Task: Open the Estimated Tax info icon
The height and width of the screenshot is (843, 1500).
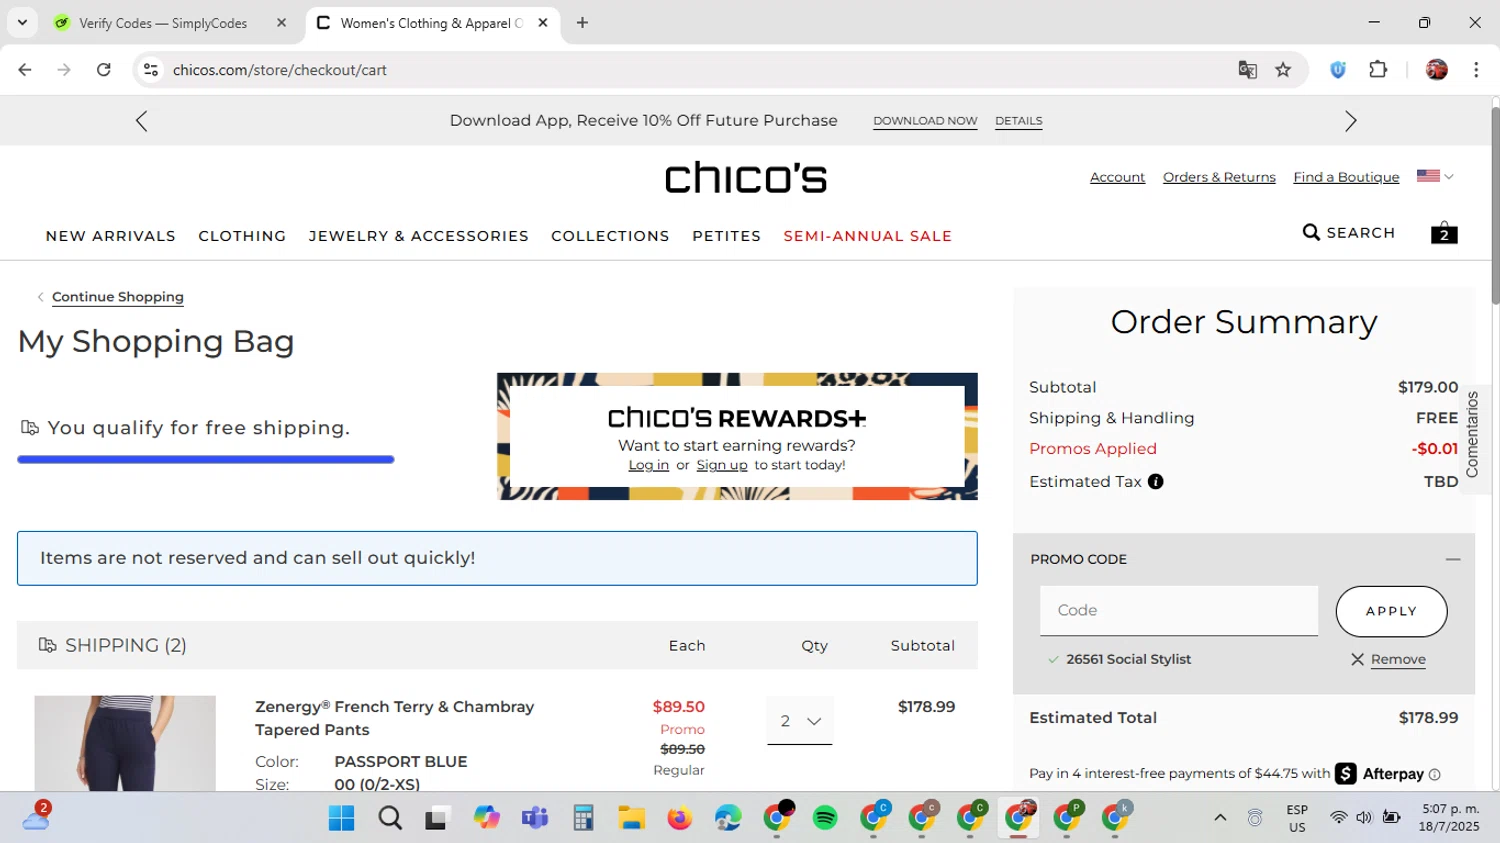Action: pyautogui.click(x=1156, y=482)
